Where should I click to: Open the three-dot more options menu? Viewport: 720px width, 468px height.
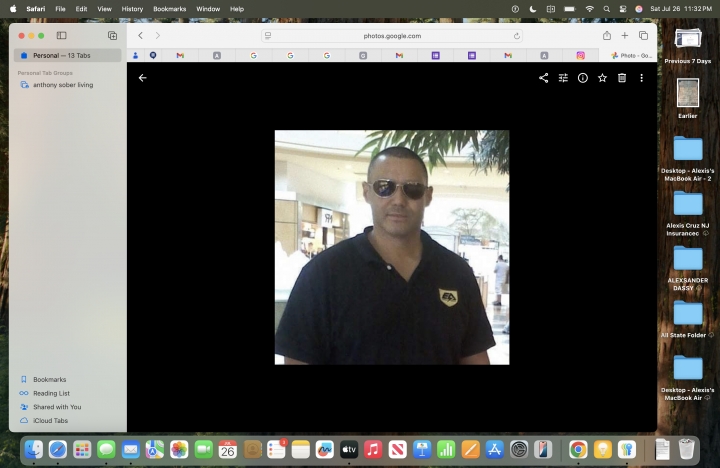(641, 77)
